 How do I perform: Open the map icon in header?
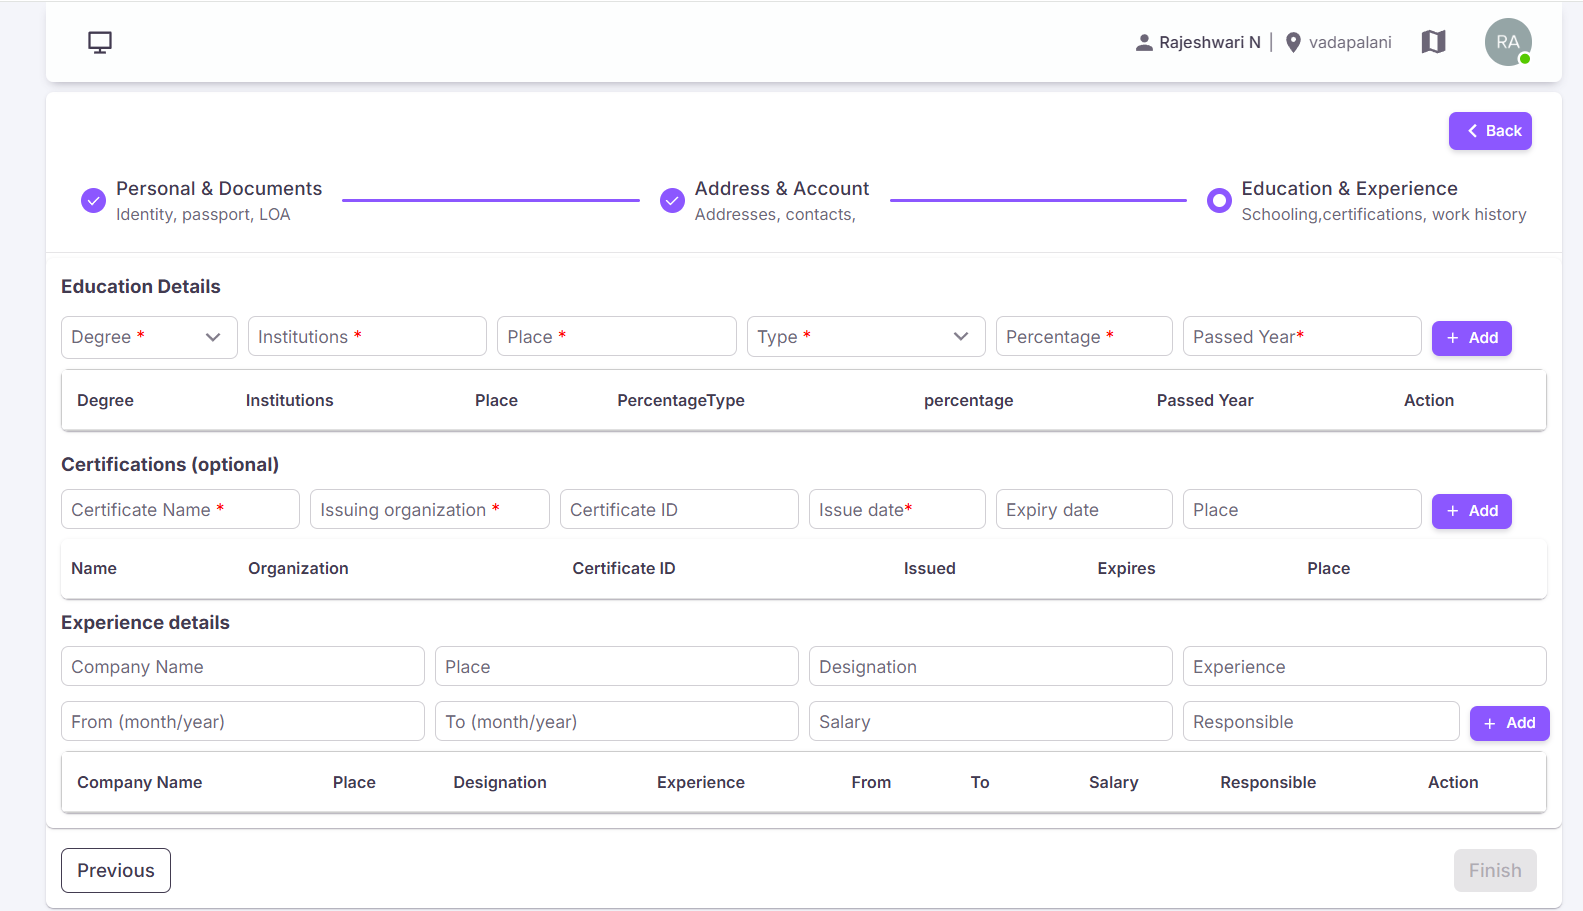coord(1433,42)
